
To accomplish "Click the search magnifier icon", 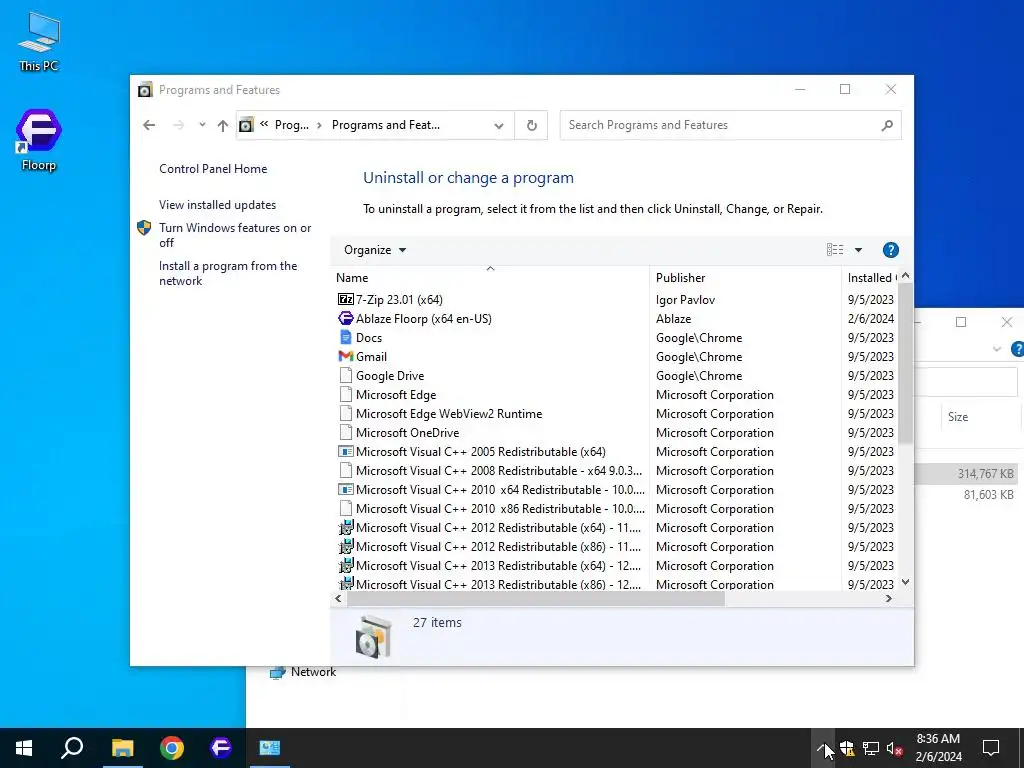I will tap(887, 125).
